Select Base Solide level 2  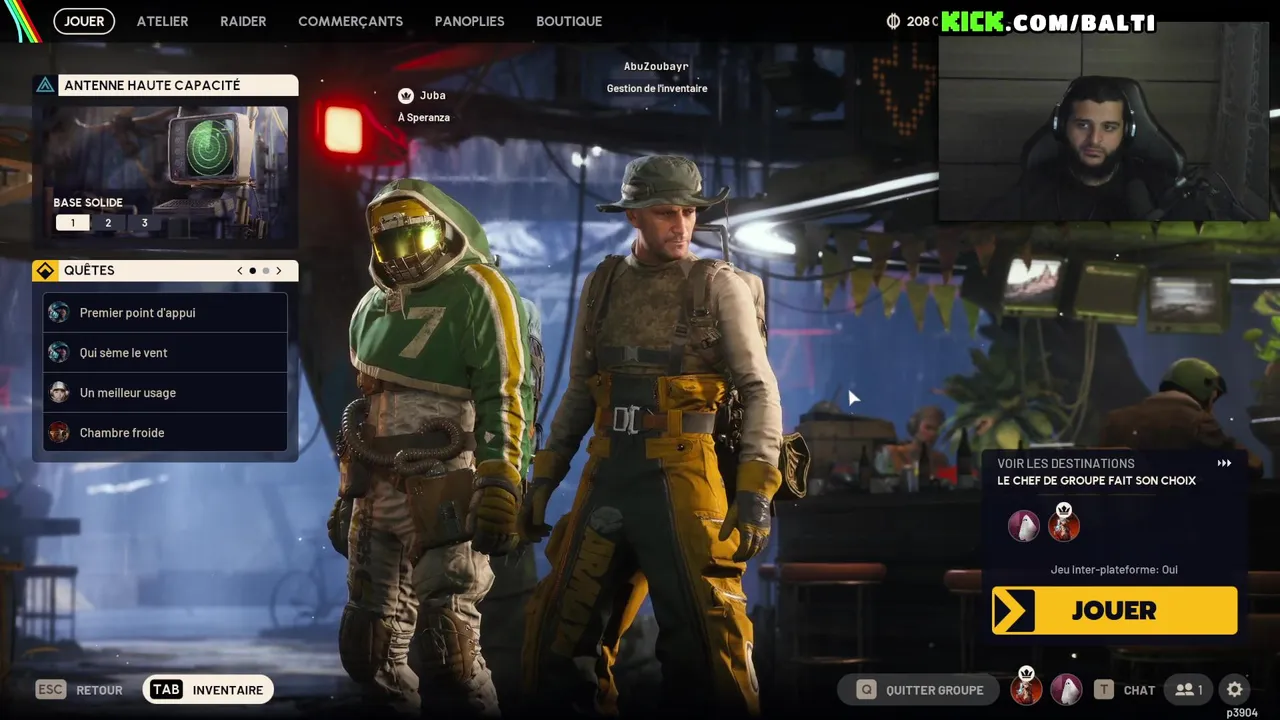coord(108,223)
